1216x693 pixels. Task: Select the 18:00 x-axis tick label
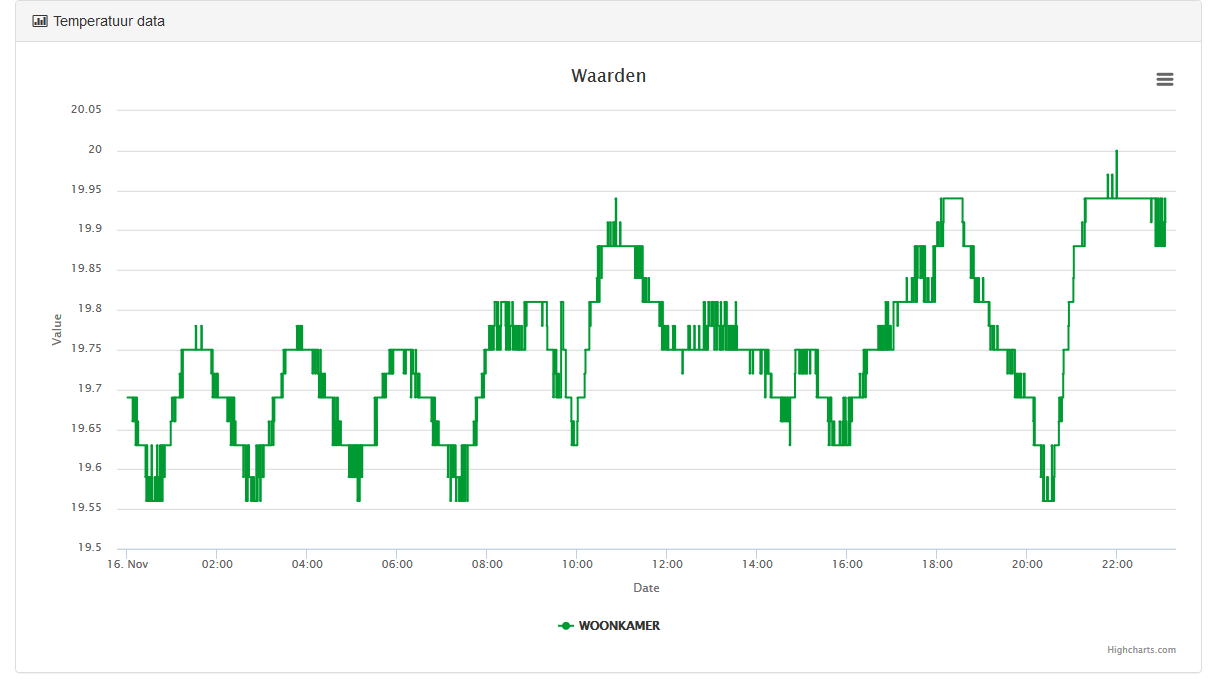click(937, 564)
